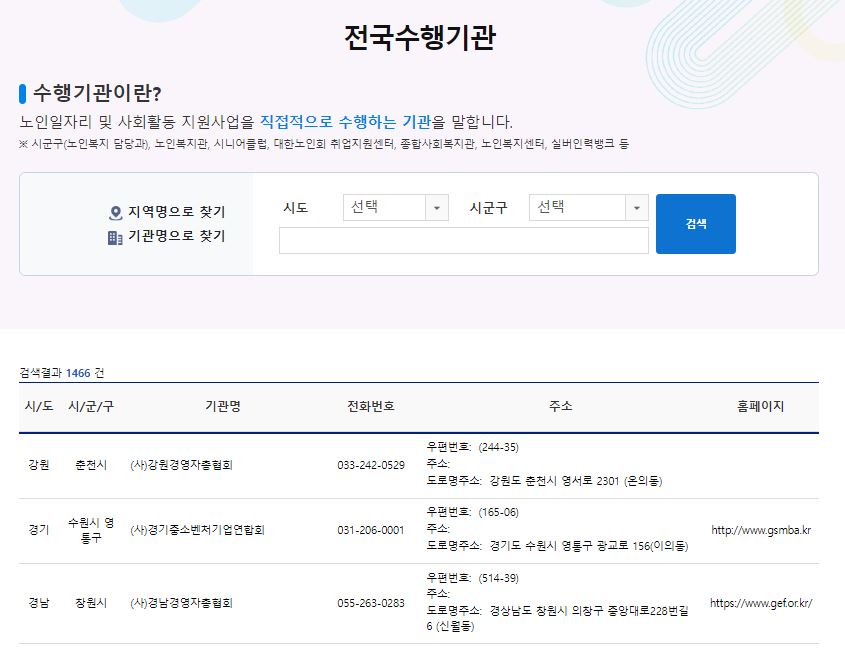Click the blue 검색 button
This screenshot has height=652, width=845.
click(696, 224)
